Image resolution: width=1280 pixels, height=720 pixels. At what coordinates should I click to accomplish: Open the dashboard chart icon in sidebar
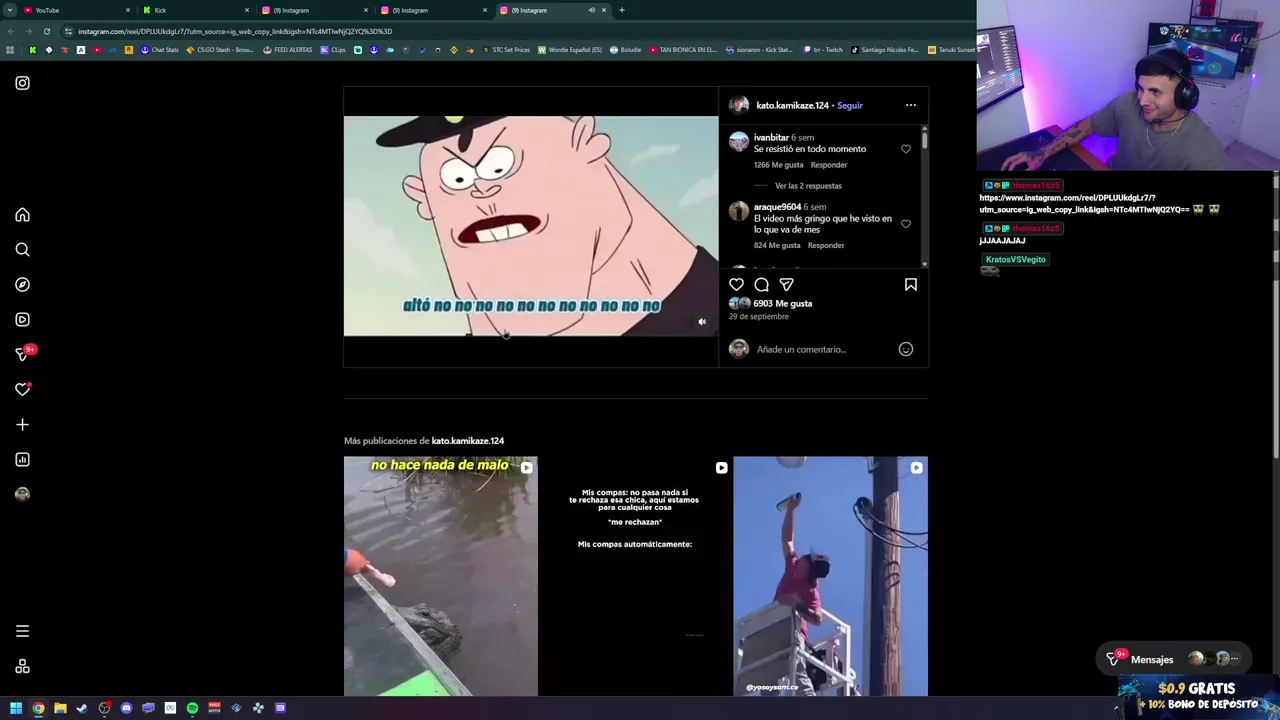(x=22, y=460)
